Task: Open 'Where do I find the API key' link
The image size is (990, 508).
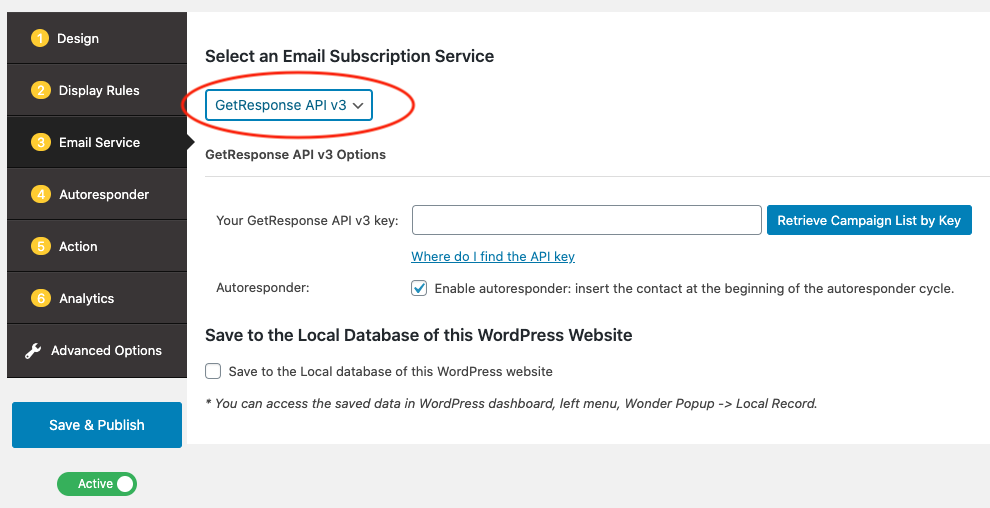Action: [493, 257]
